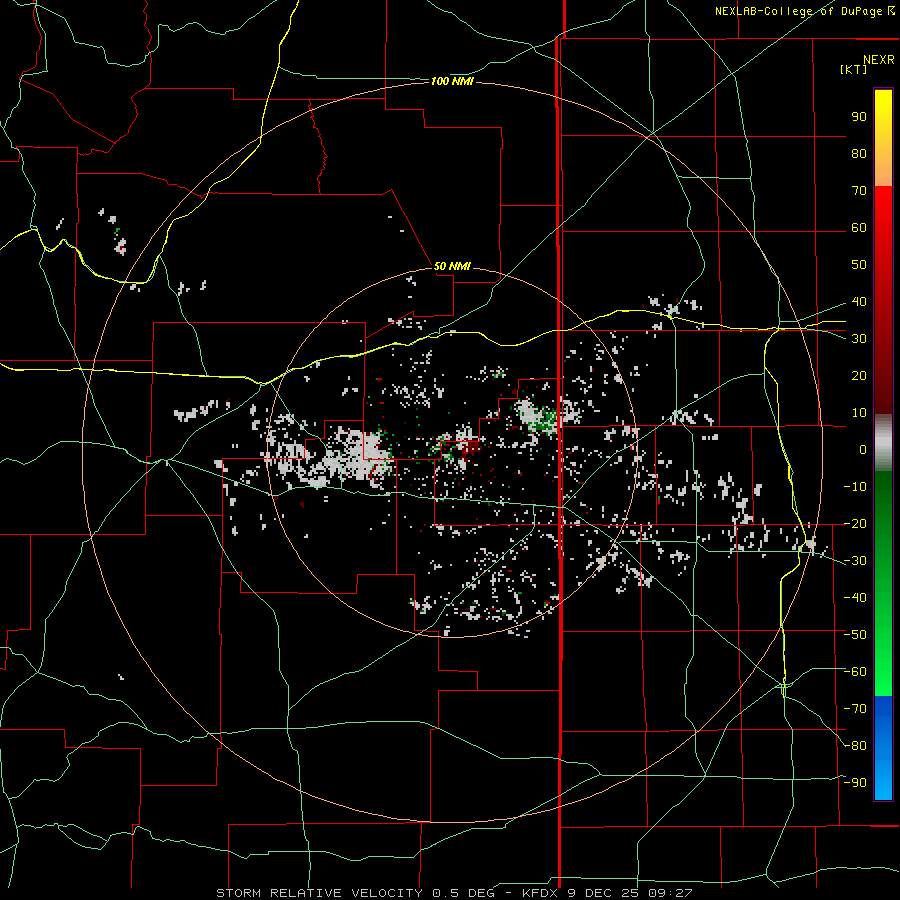The image size is (900, 900).
Task: Click the positive 10 scale value
Action: pos(859,413)
